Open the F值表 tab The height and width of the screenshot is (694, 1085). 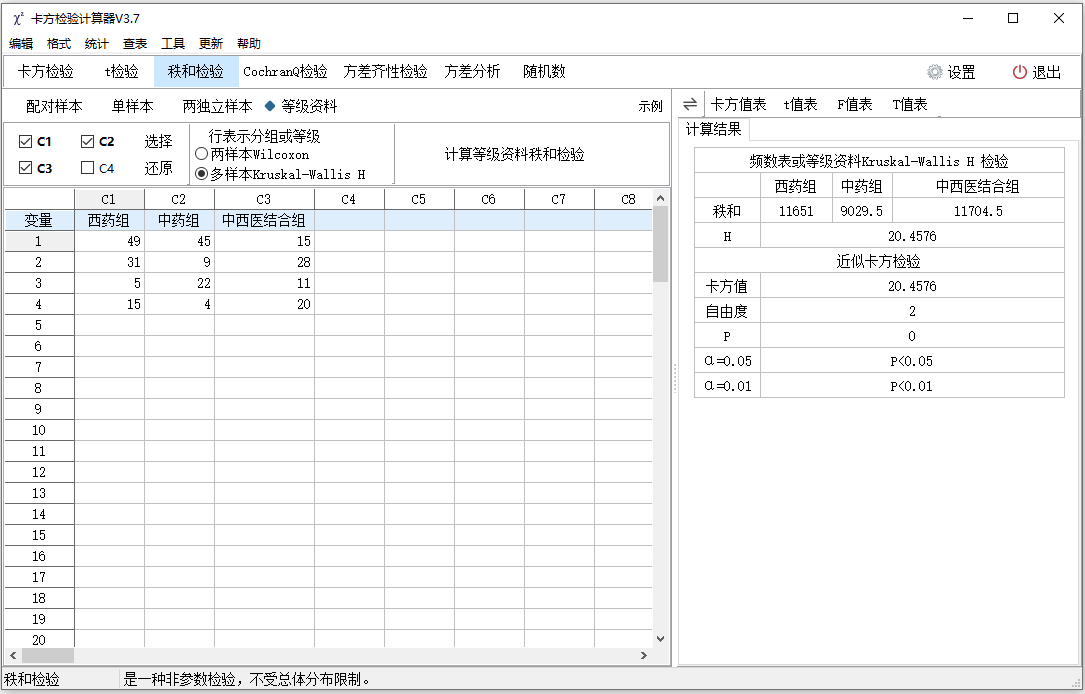(855, 104)
